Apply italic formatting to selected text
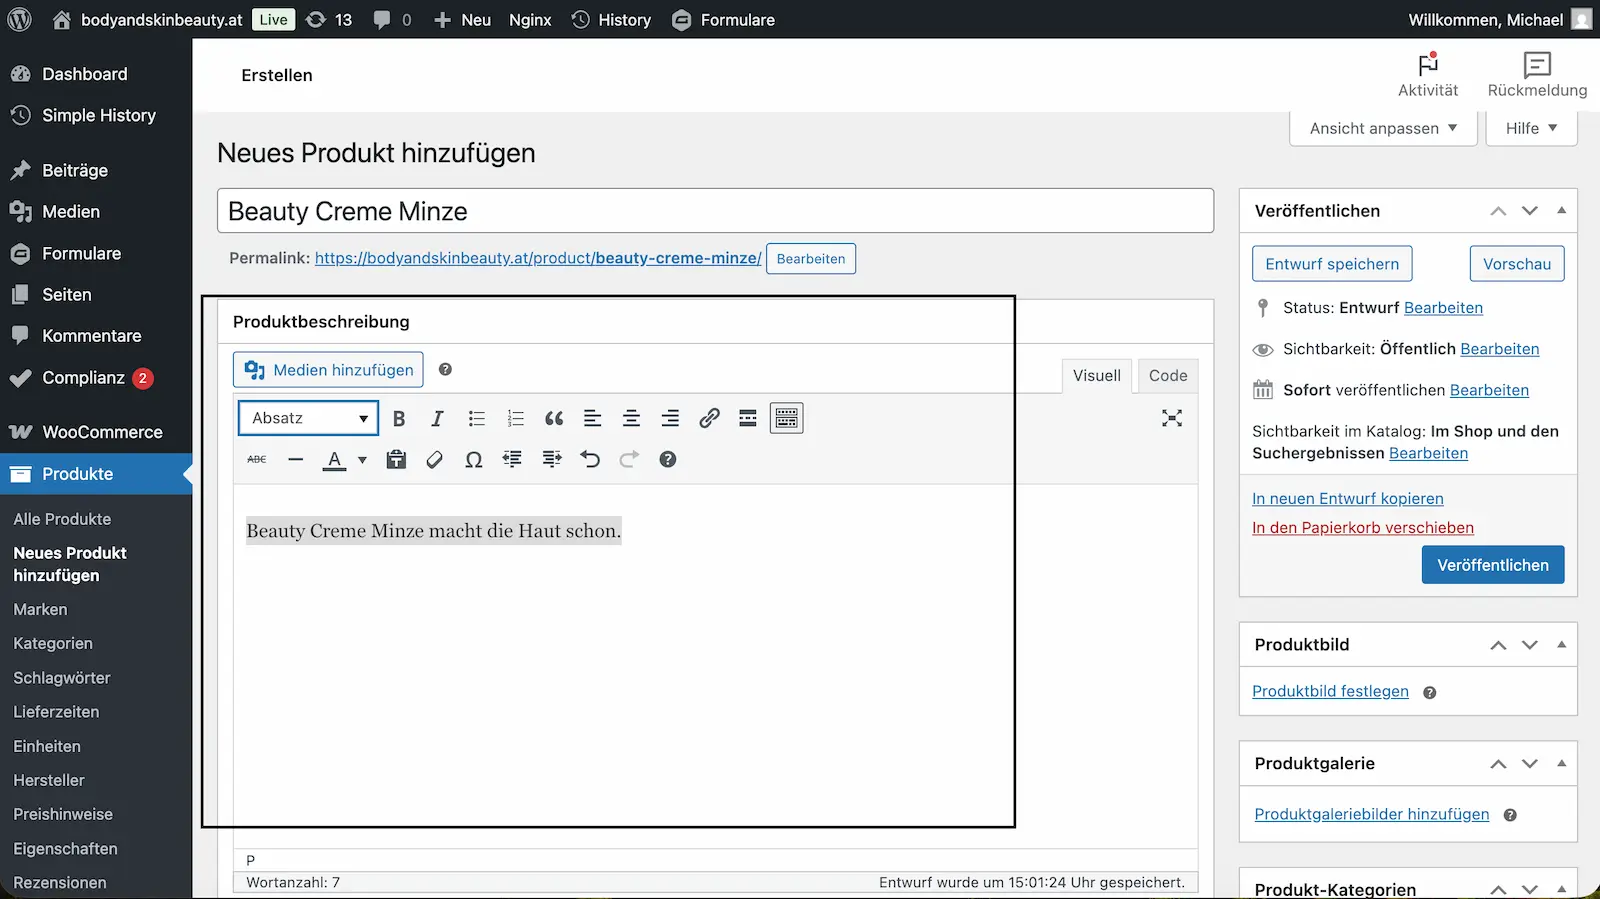Viewport: 1600px width, 899px height. click(437, 419)
